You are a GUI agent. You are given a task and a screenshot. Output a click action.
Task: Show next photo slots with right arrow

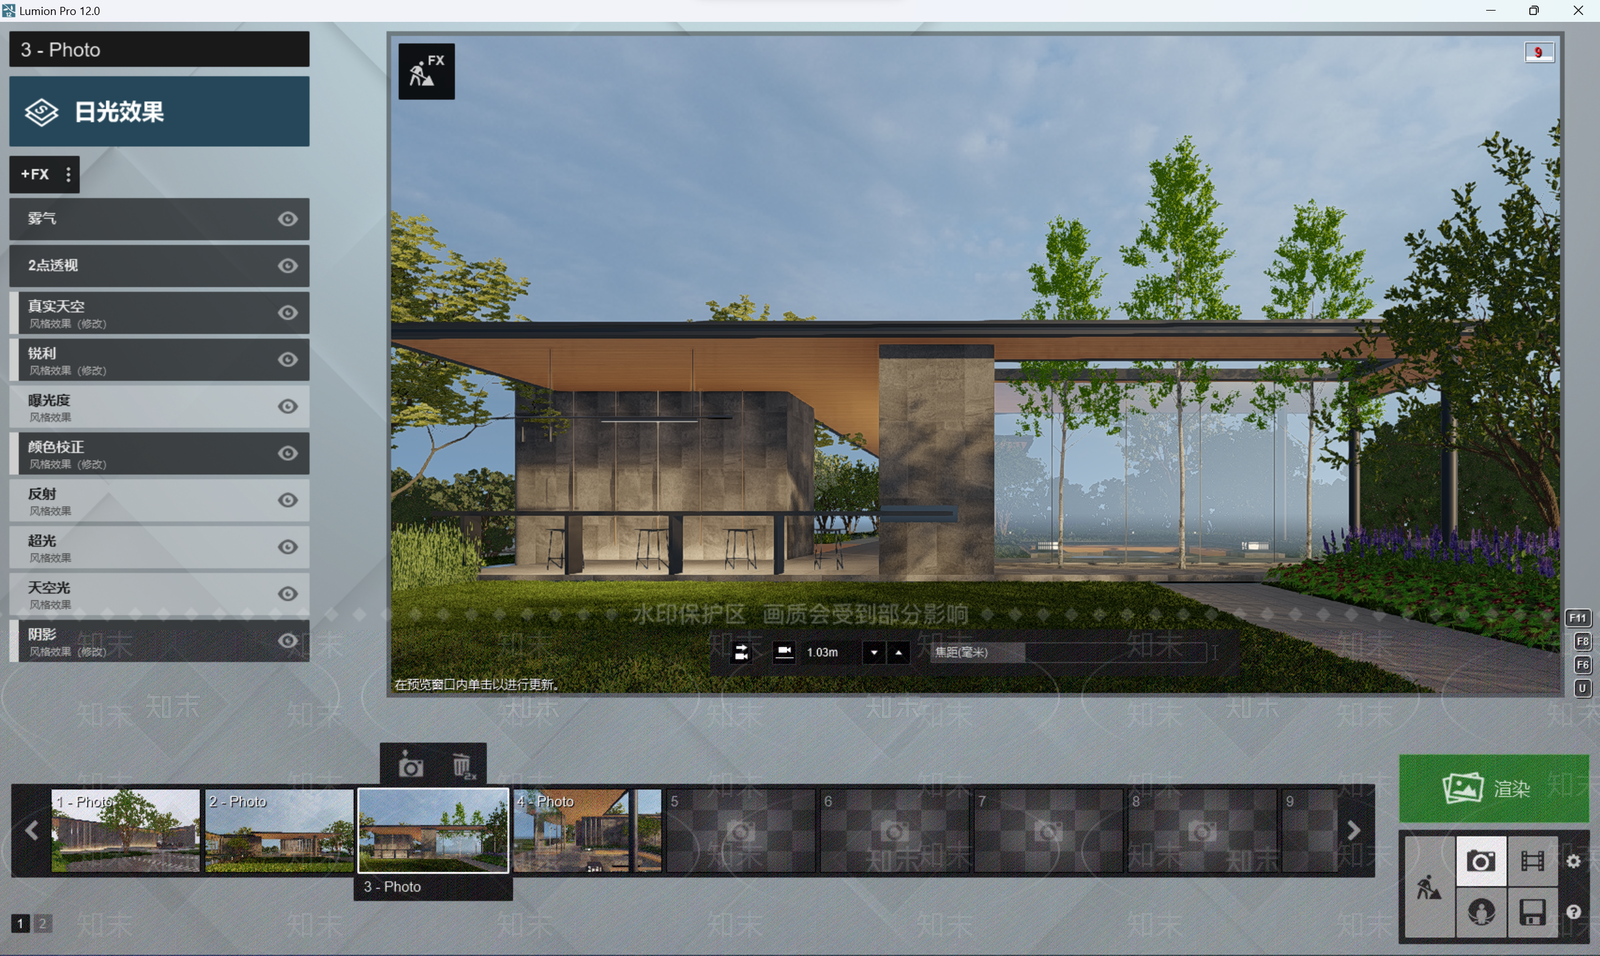click(1354, 830)
